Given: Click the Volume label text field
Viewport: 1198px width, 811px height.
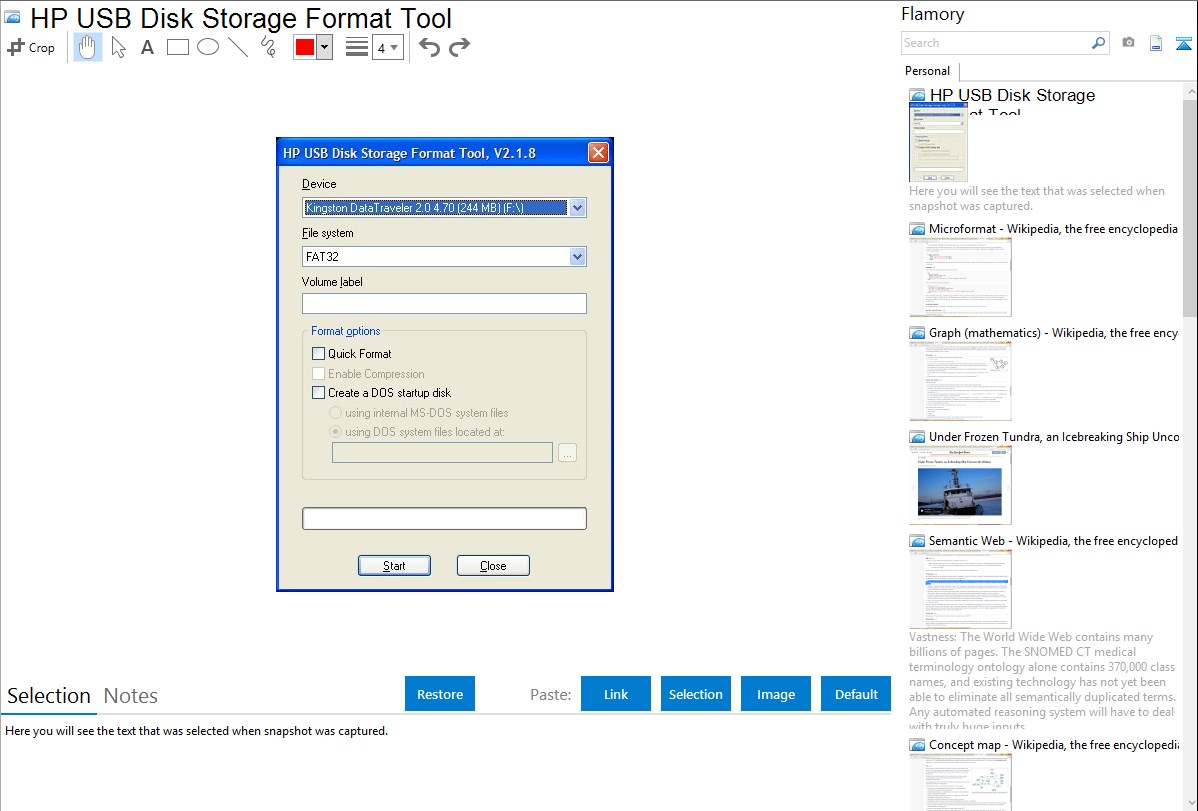Looking at the screenshot, I should pos(444,304).
